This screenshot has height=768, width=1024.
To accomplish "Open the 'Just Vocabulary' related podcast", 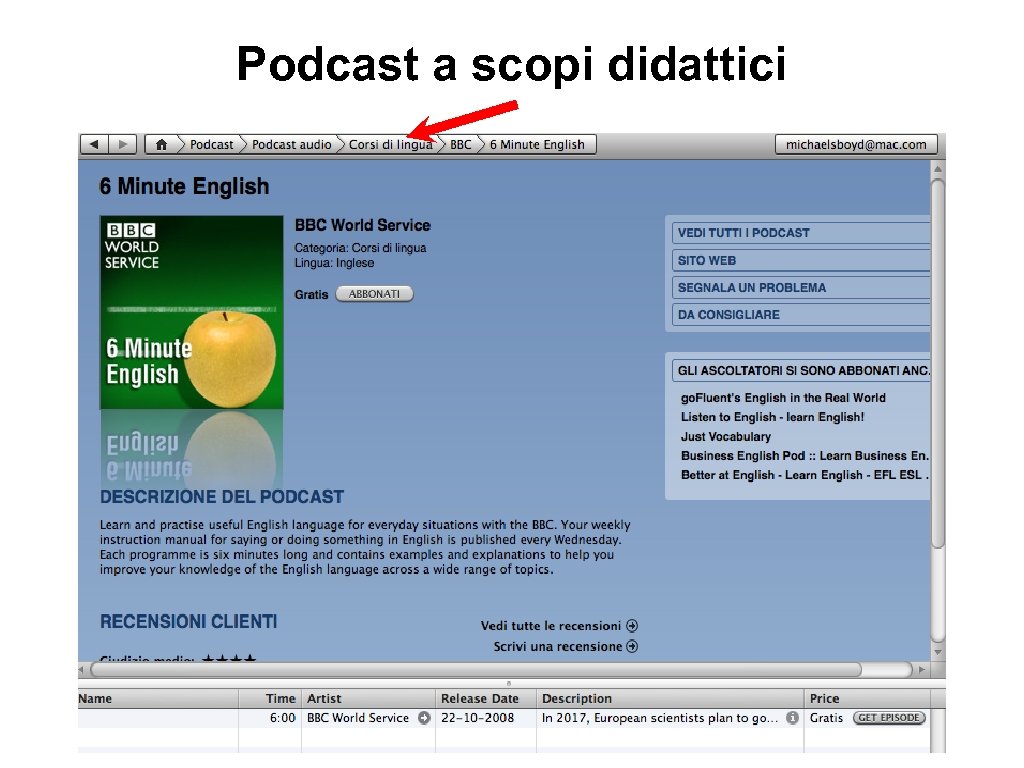I will (x=725, y=436).
